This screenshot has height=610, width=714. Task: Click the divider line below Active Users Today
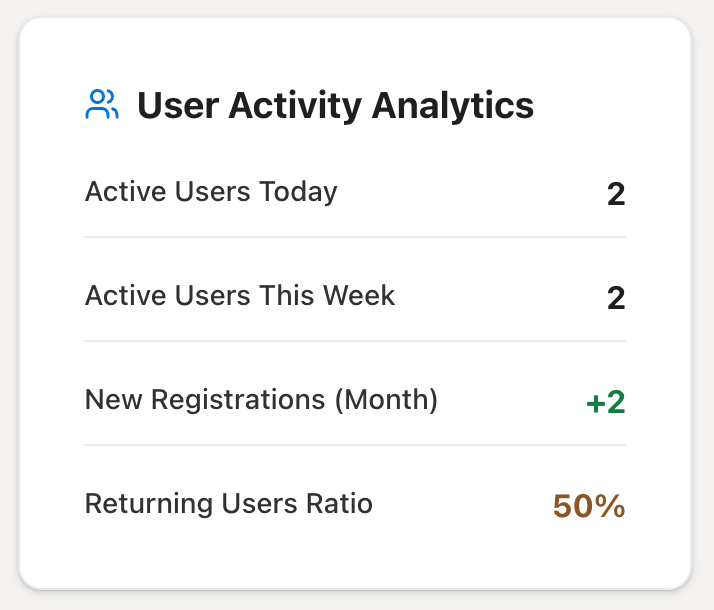click(x=355, y=237)
